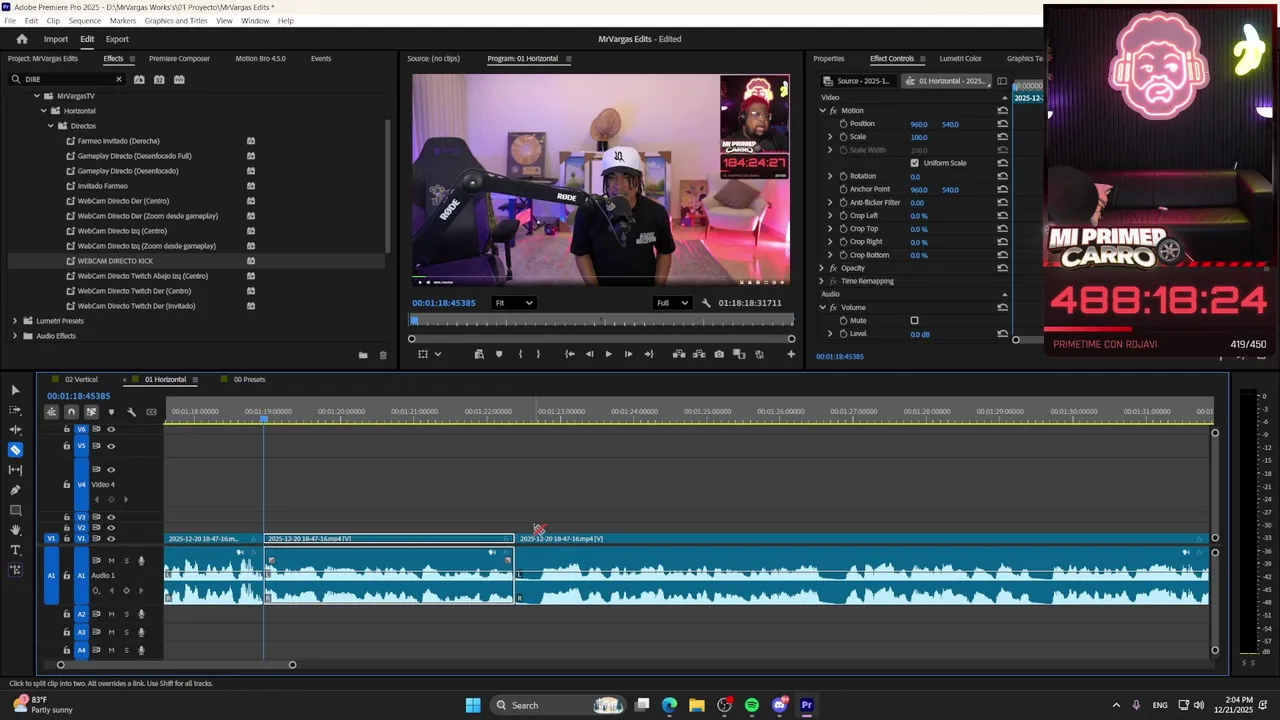The image size is (1280, 720).
Task: Go to the Export workspace
Action: pyautogui.click(x=117, y=39)
